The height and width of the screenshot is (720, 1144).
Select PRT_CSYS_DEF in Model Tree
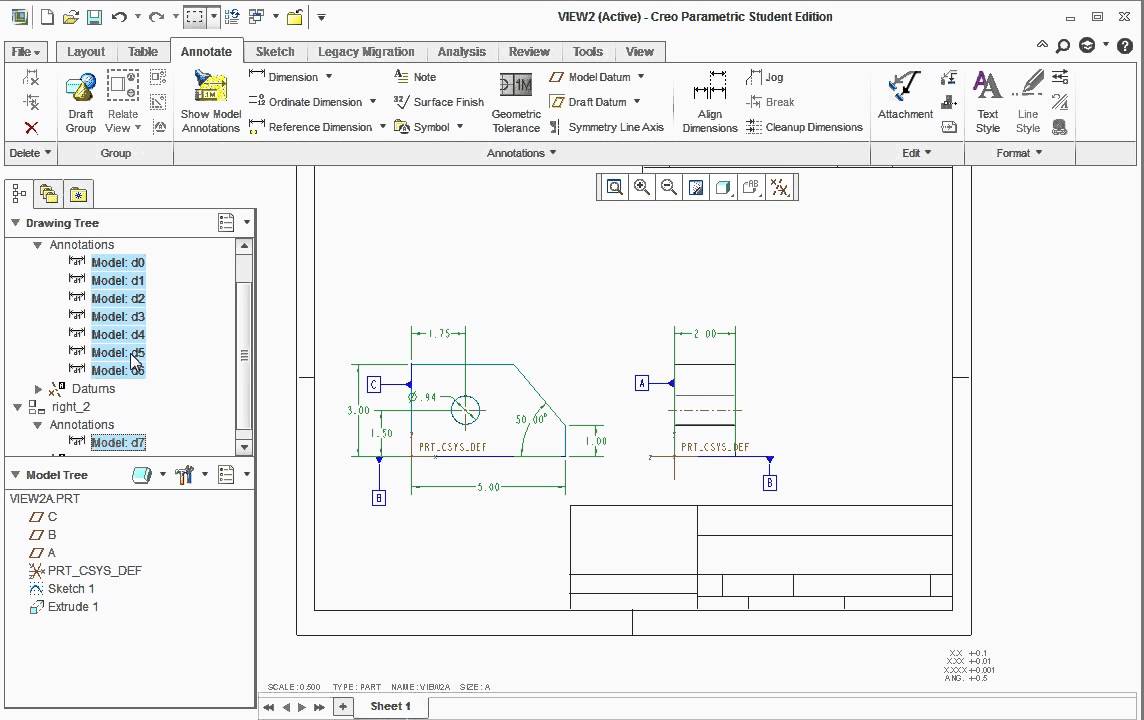tap(94, 570)
